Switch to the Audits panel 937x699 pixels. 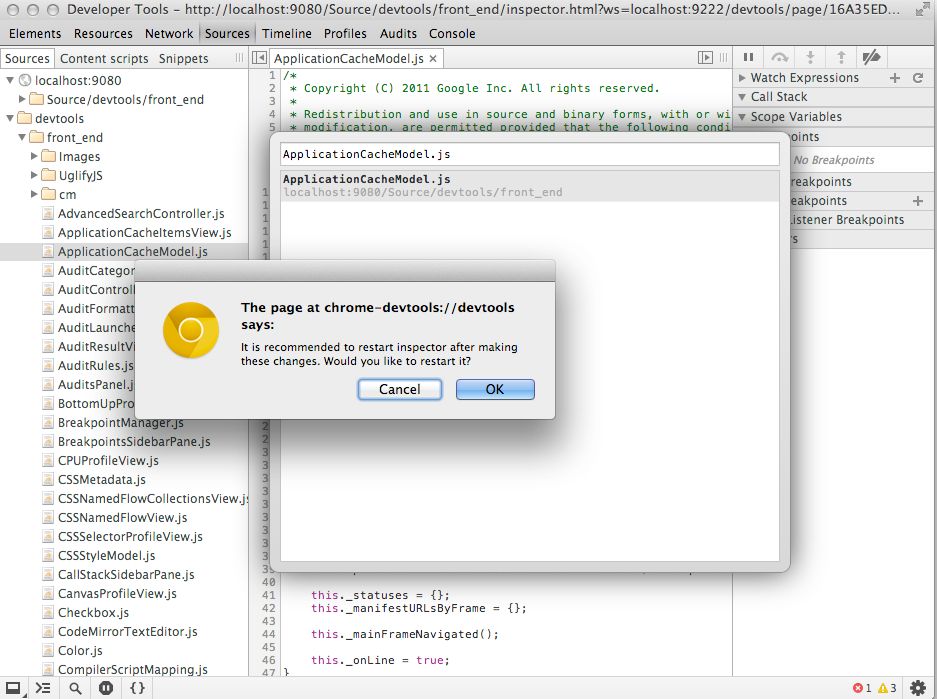399,33
